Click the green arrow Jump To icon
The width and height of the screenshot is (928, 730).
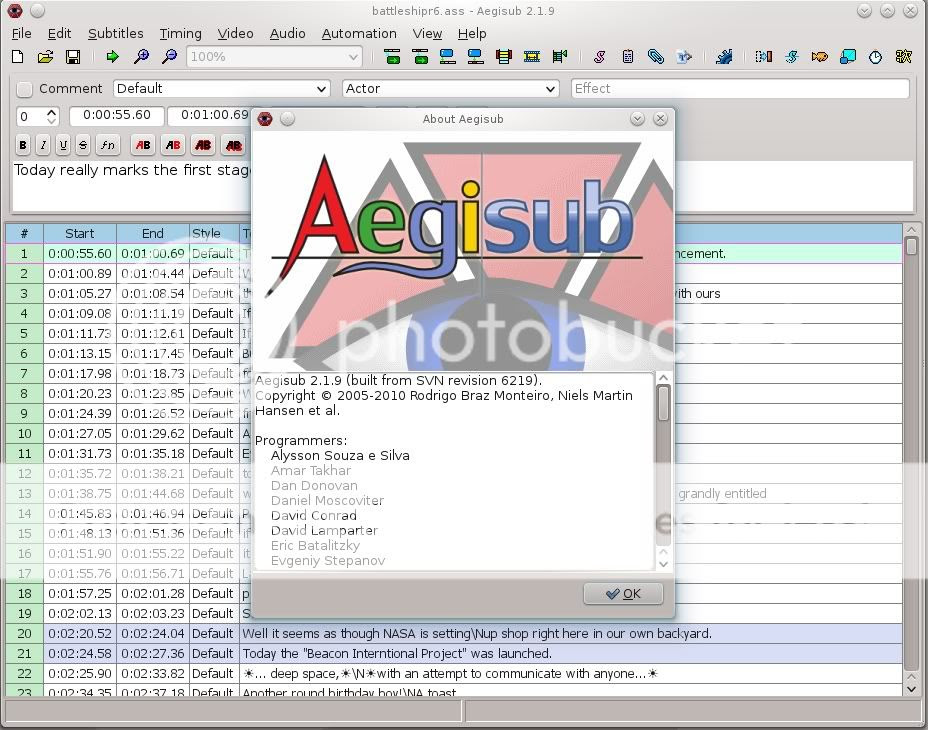[112, 57]
